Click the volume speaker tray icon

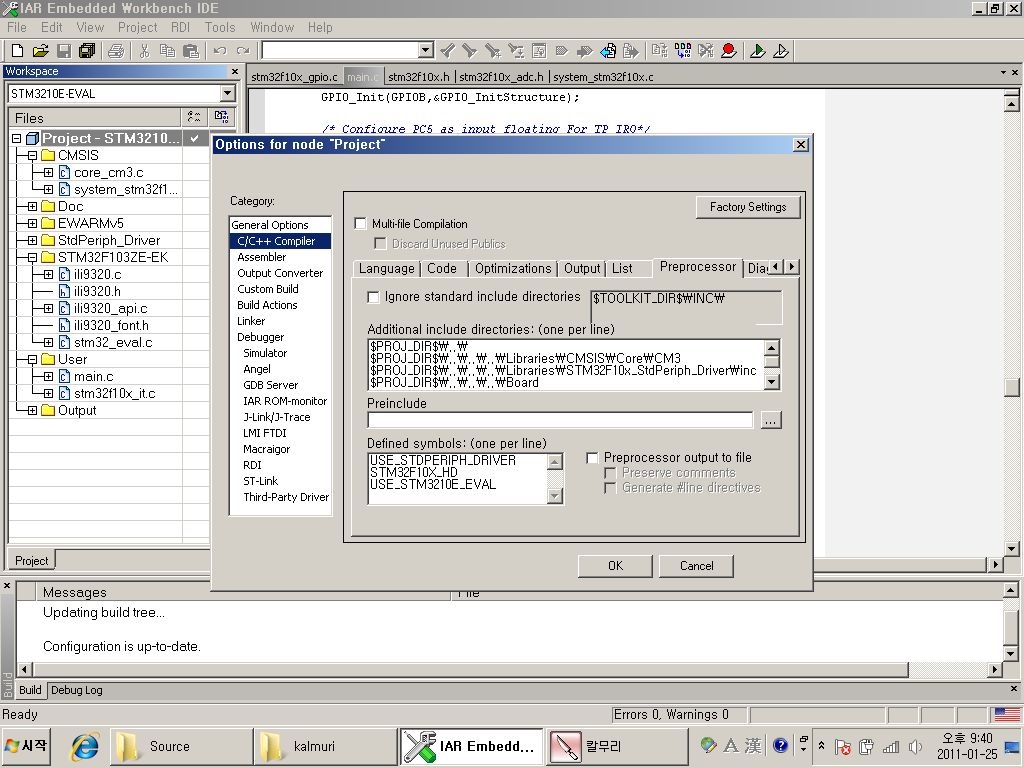916,746
